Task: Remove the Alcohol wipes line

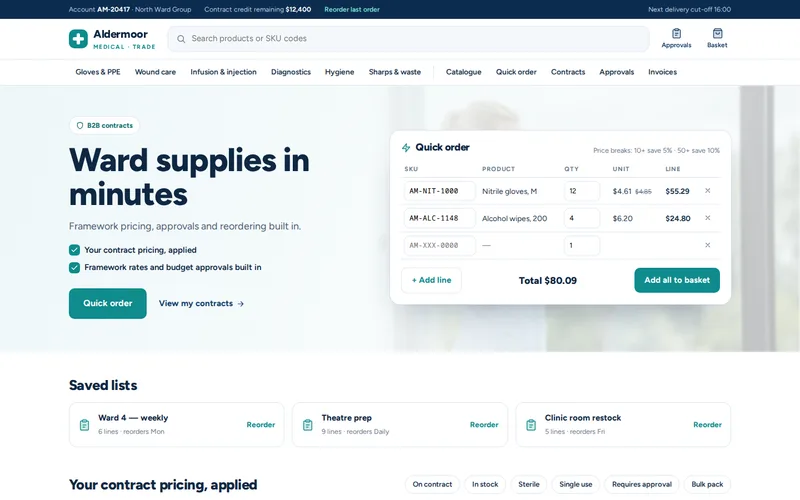Action: coord(708,218)
